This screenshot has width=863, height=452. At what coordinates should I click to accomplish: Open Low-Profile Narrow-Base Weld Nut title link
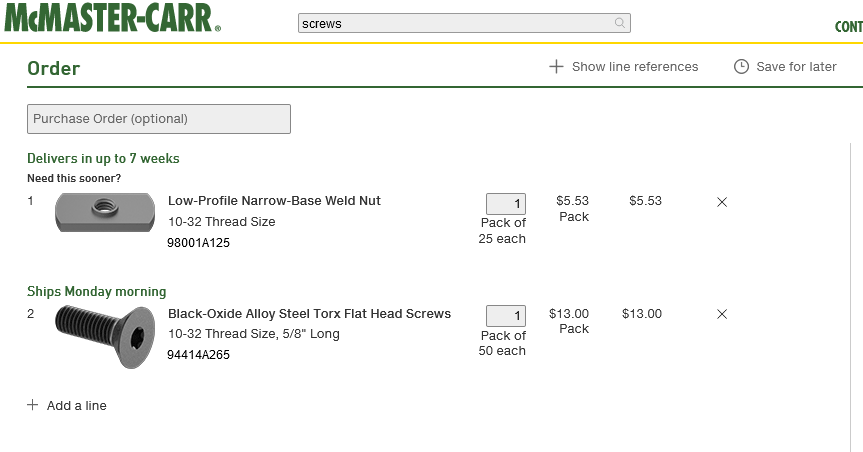click(274, 200)
